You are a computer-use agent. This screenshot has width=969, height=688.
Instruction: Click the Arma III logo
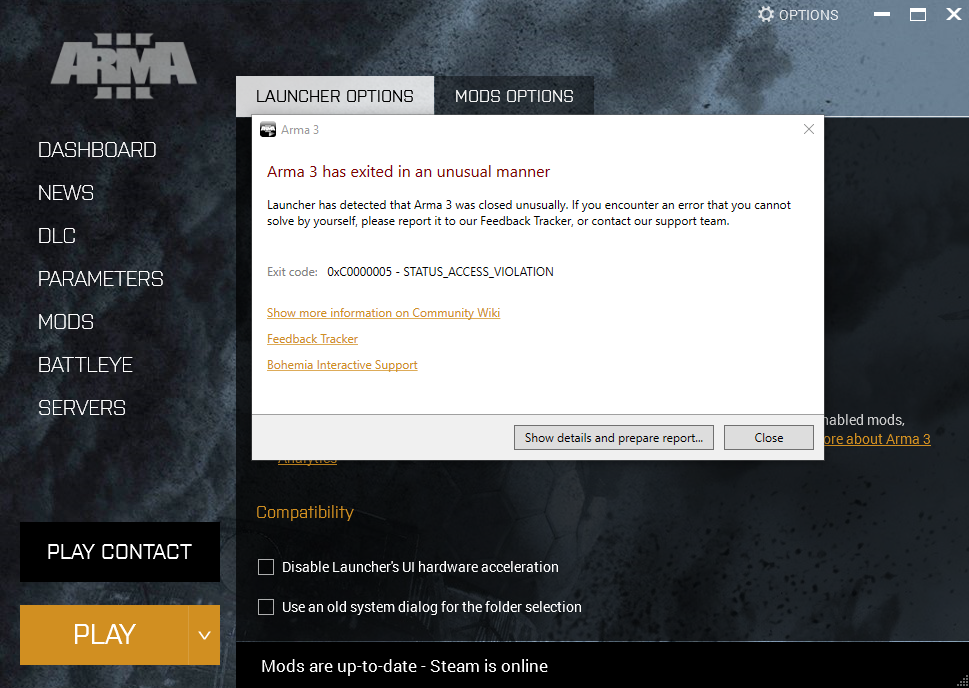click(x=124, y=66)
